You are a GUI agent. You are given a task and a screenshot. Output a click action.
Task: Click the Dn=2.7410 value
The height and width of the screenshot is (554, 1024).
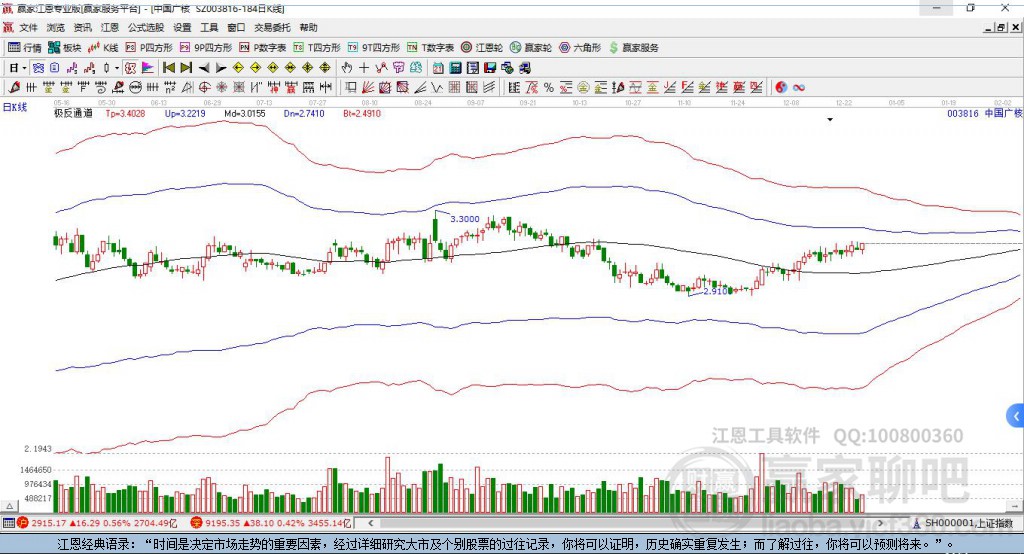(x=304, y=113)
